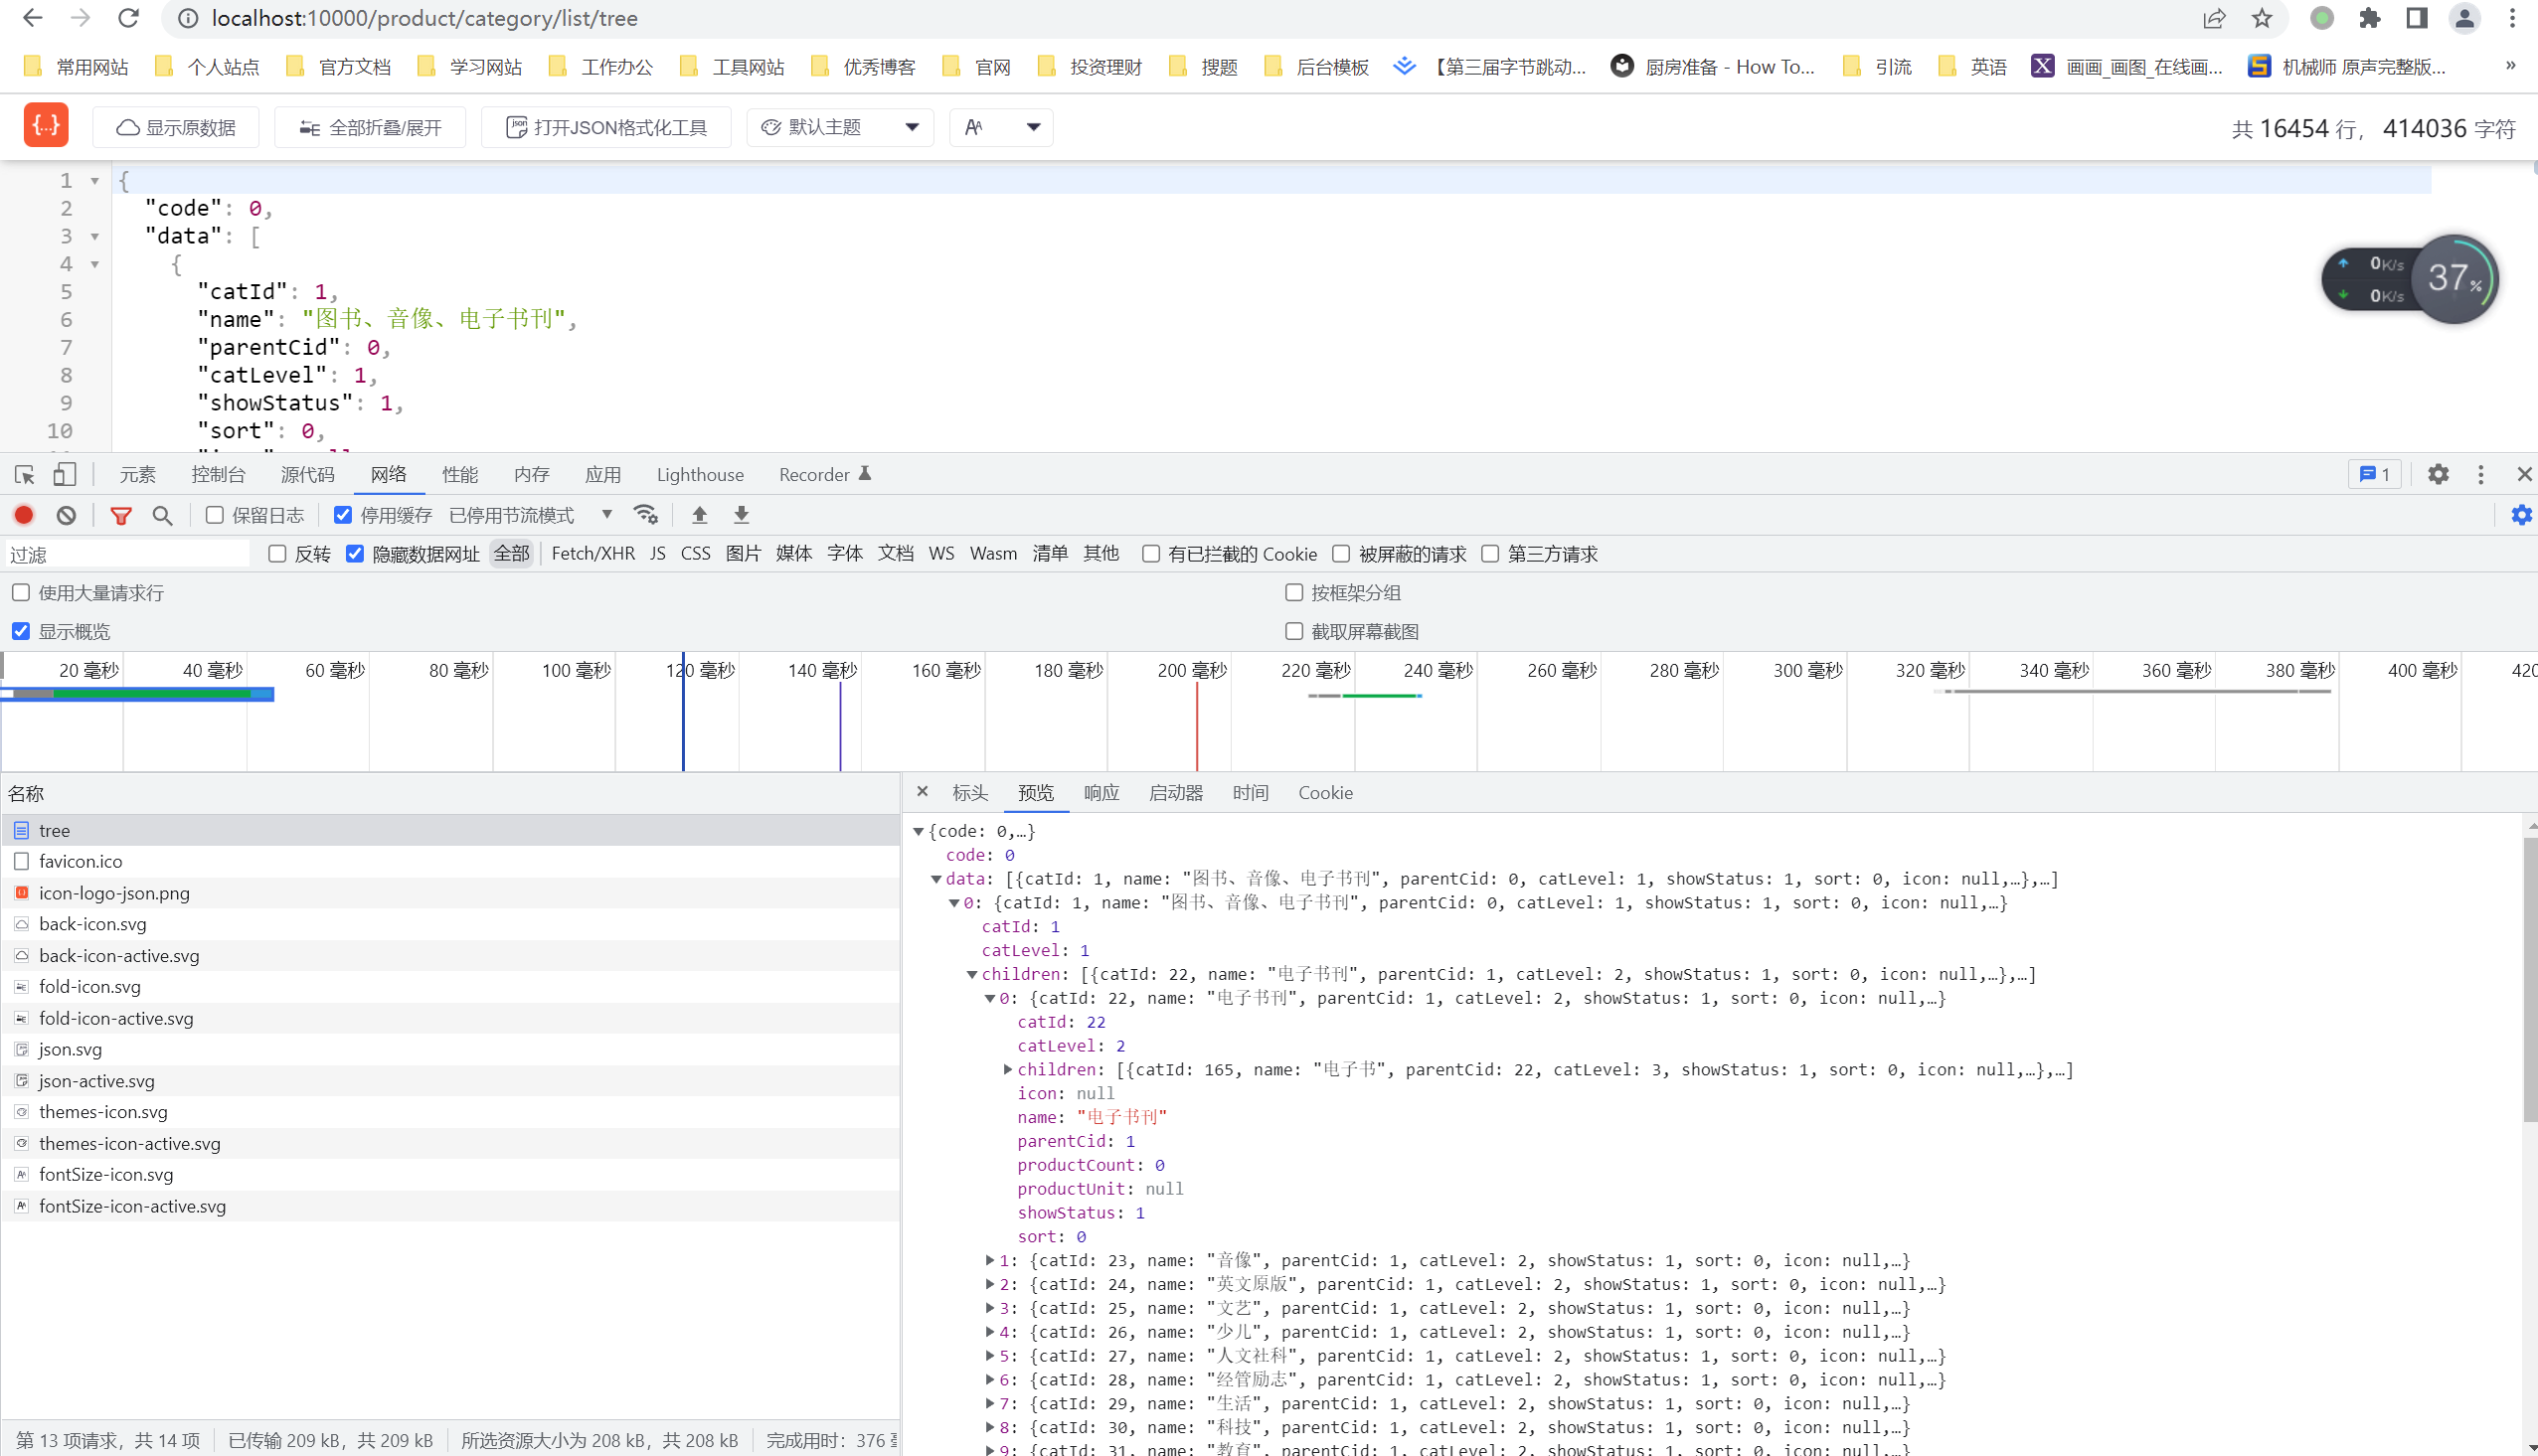
Task: Enable the 保留日志 checkbox
Action: coord(214,515)
